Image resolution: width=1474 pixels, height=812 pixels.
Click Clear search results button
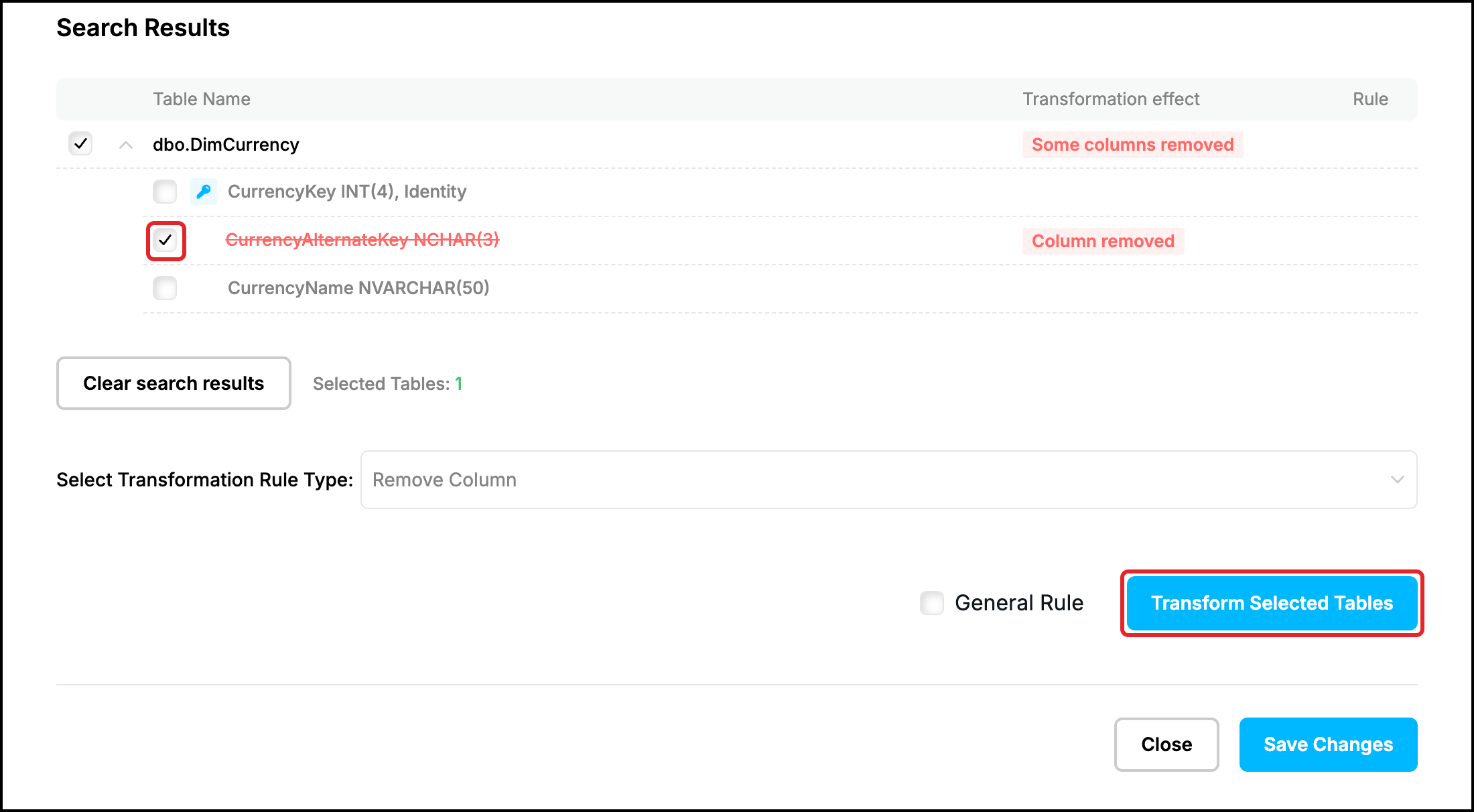[173, 384]
